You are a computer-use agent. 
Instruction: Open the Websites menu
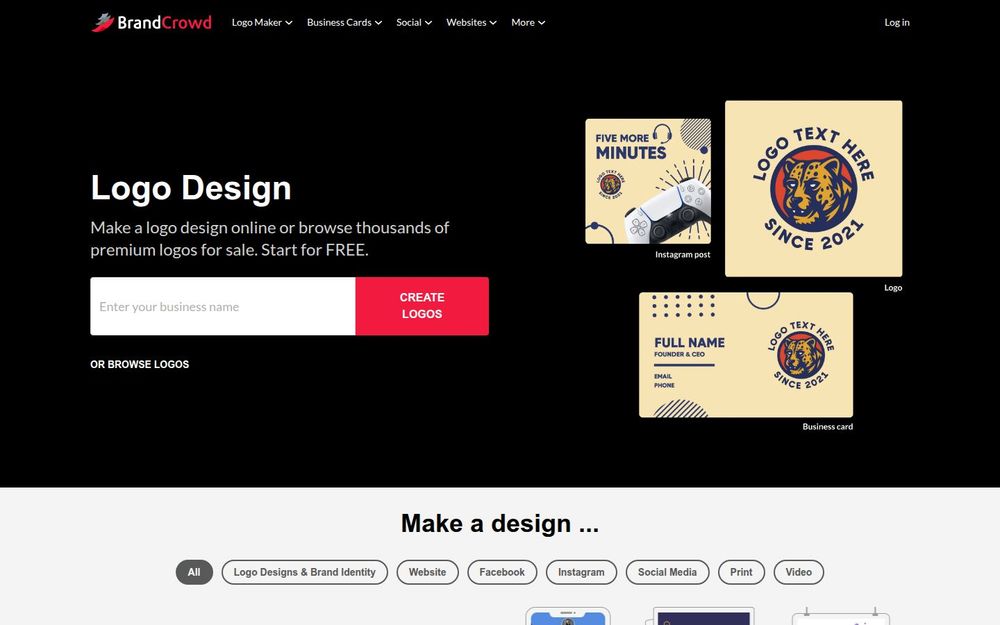tap(471, 22)
